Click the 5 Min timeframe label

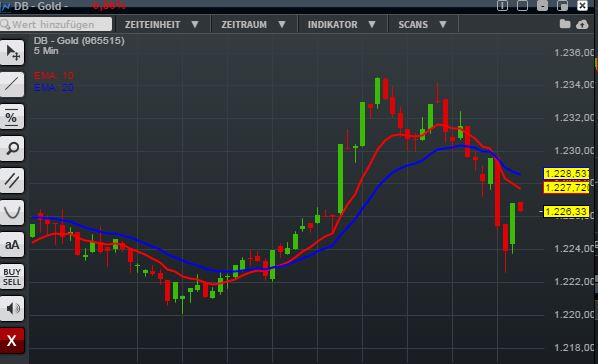click(x=46, y=51)
